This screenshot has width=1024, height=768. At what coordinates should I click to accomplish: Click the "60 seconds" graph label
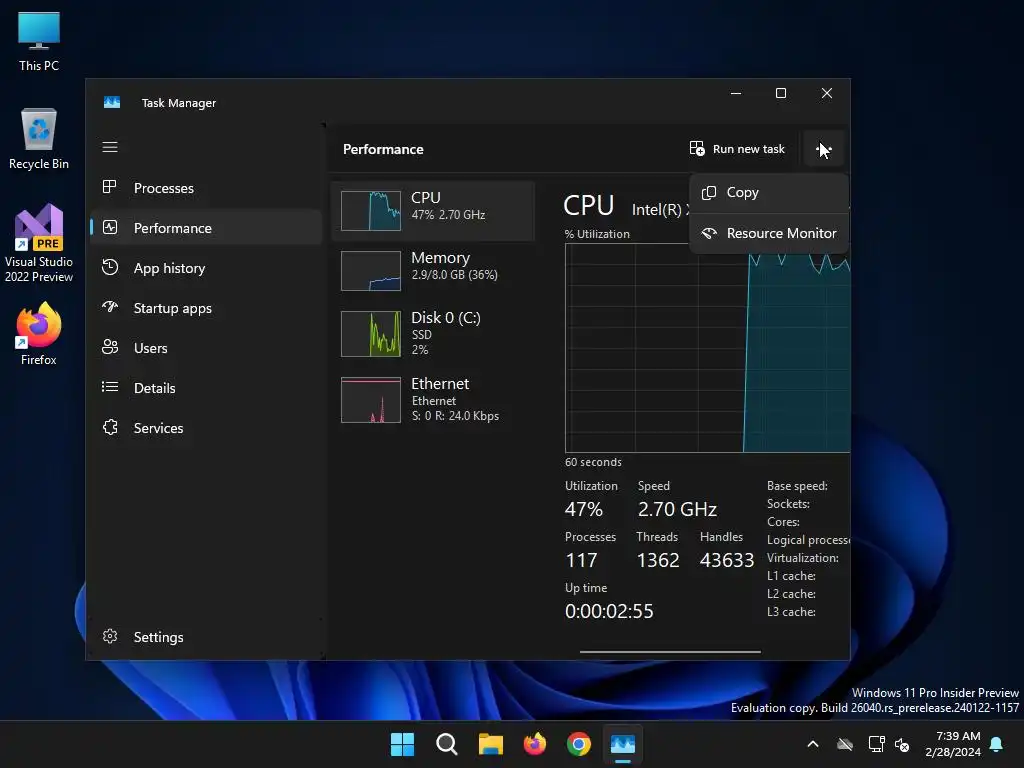point(593,462)
